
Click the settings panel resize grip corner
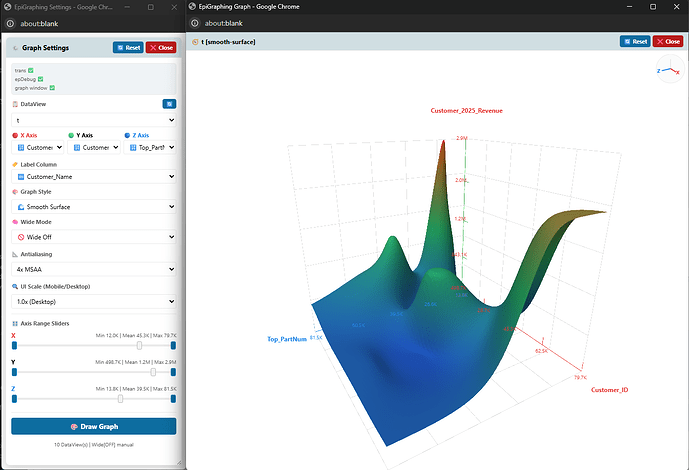point(179,462)
